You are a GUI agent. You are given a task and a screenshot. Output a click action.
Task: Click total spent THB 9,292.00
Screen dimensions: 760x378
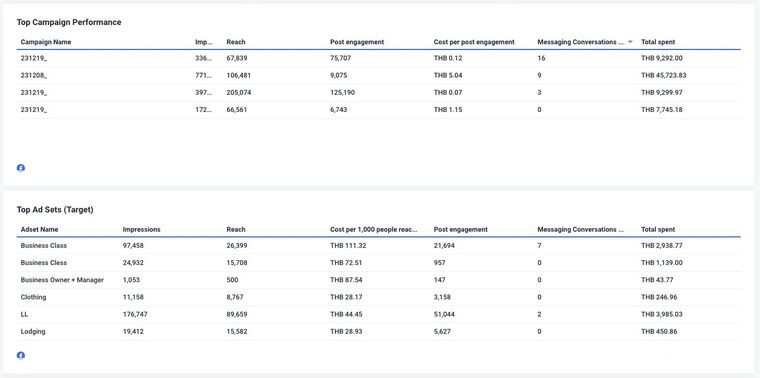(662, 58)
